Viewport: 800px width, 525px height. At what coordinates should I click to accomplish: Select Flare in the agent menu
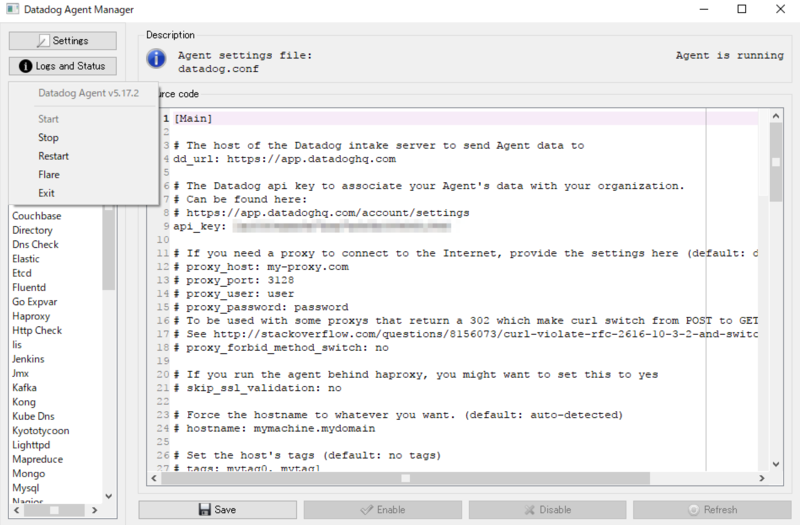48,174
